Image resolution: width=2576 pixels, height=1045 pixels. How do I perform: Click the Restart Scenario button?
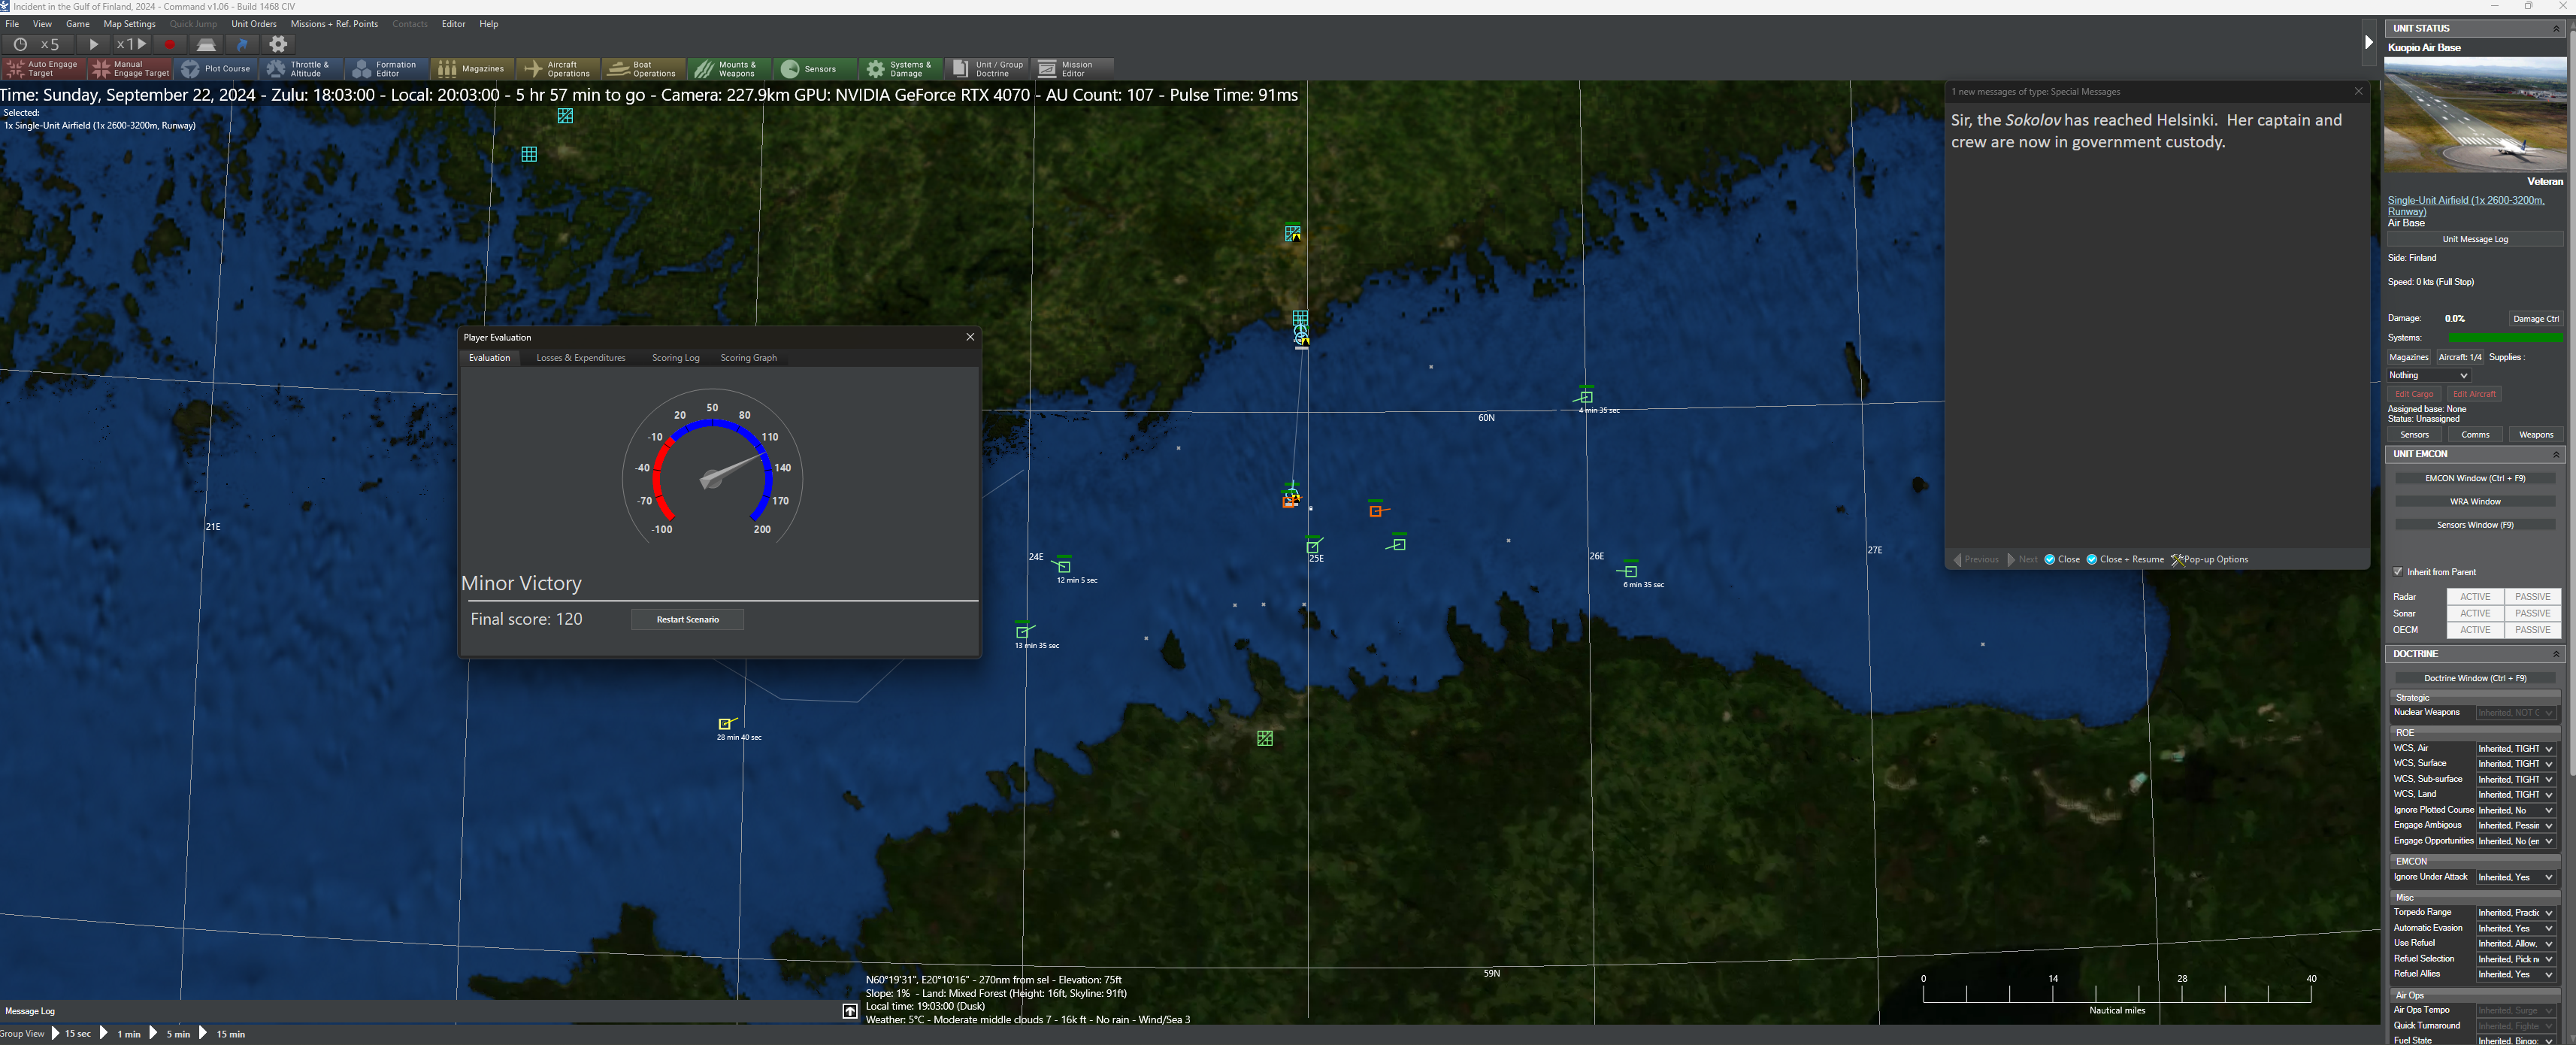pos(688,620)
